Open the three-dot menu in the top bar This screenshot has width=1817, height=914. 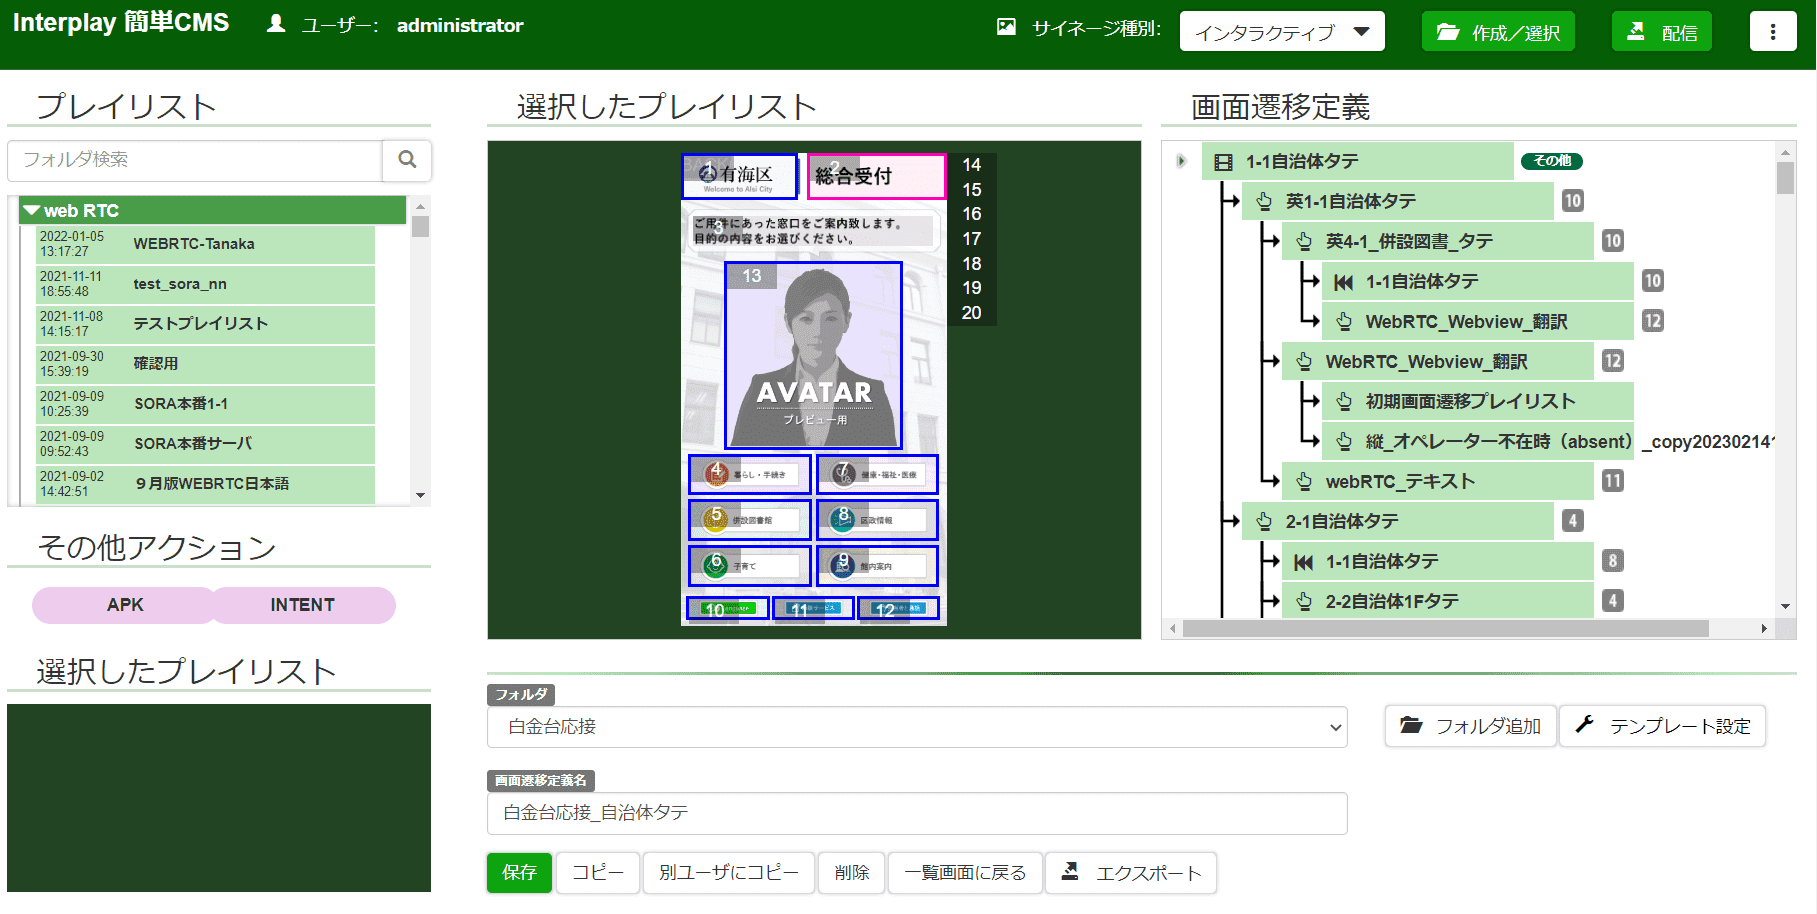coord(1772,30)
